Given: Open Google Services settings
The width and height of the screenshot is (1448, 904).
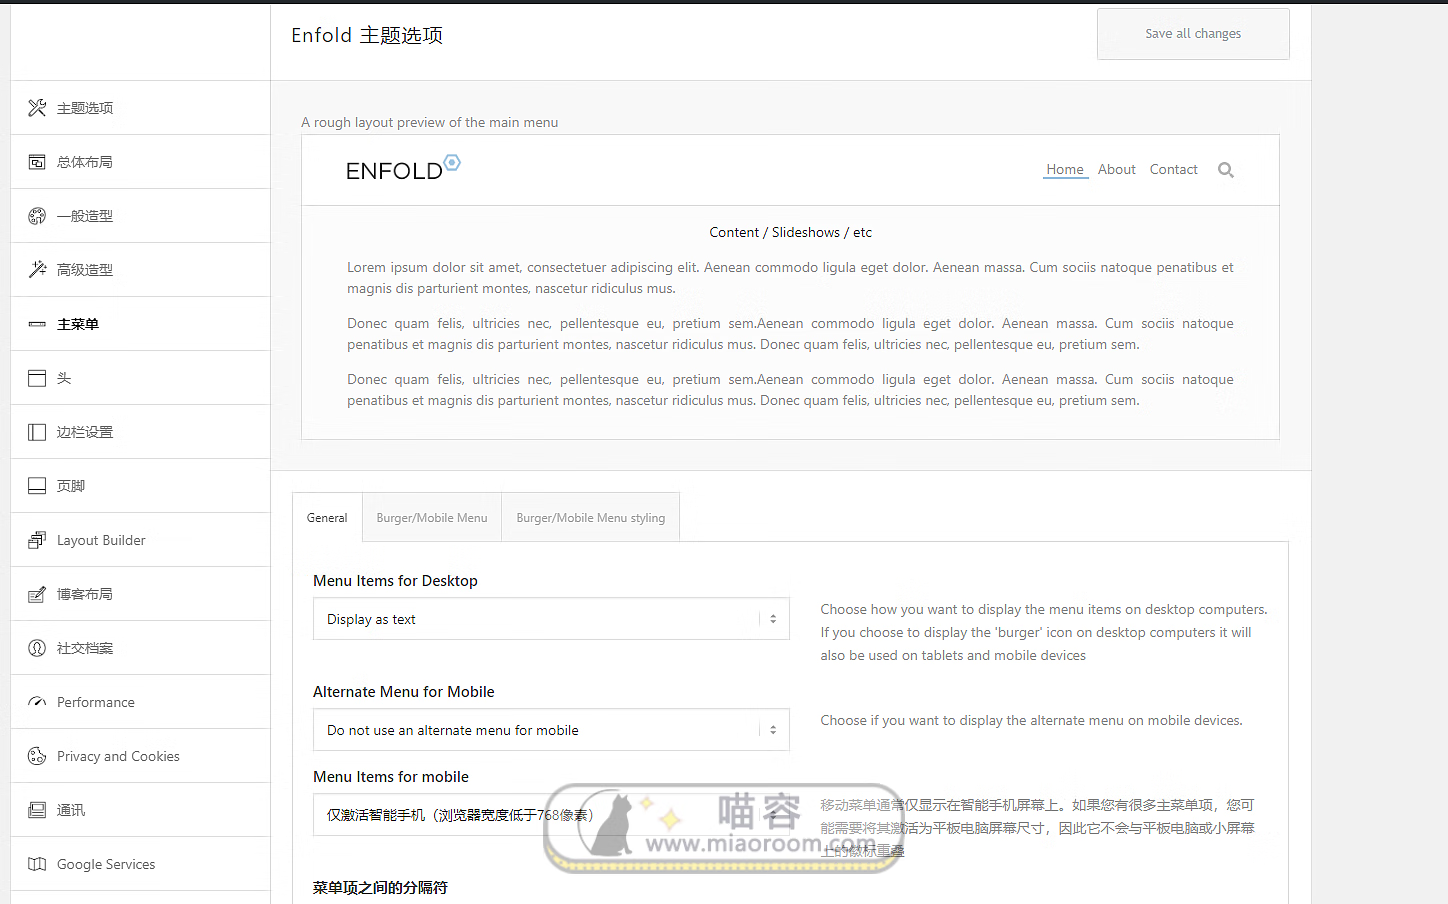Looking at the screenshot, I should 140,864.
